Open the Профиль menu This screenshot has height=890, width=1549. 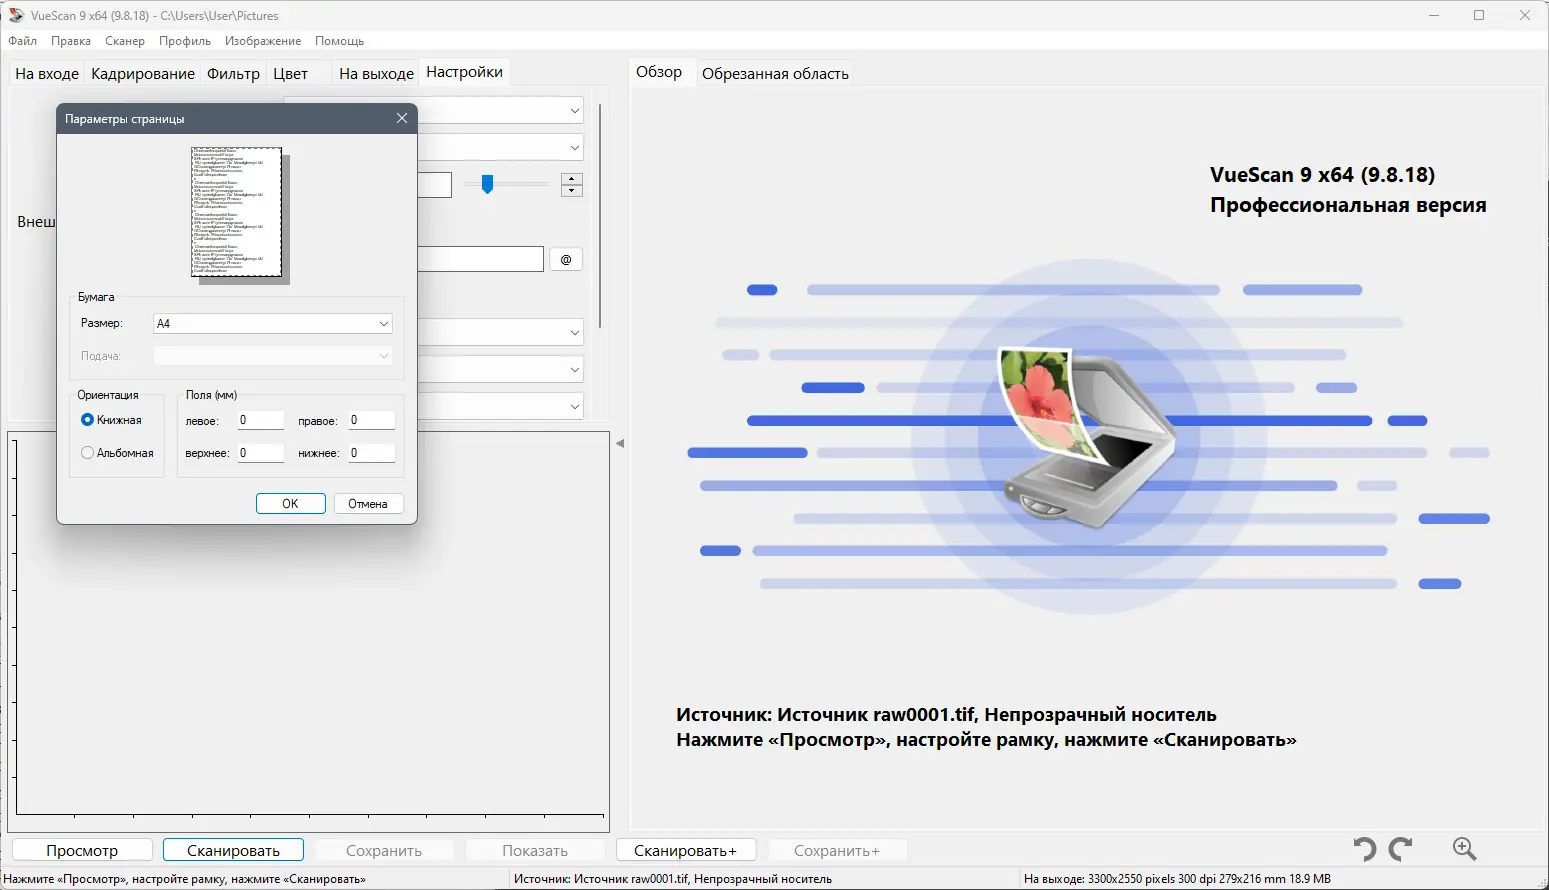[x=185, y=41]
